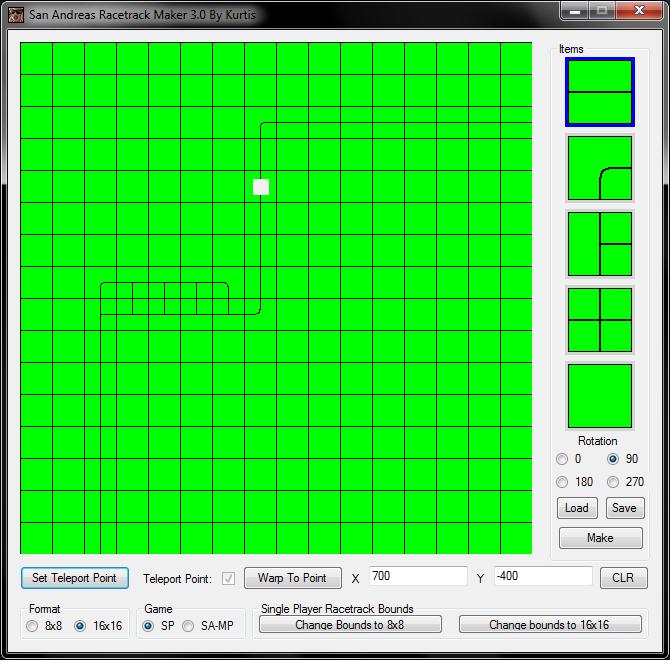Click the application icon in title bar
This screenshot has width=670, height=660.
tap(16, 15)
